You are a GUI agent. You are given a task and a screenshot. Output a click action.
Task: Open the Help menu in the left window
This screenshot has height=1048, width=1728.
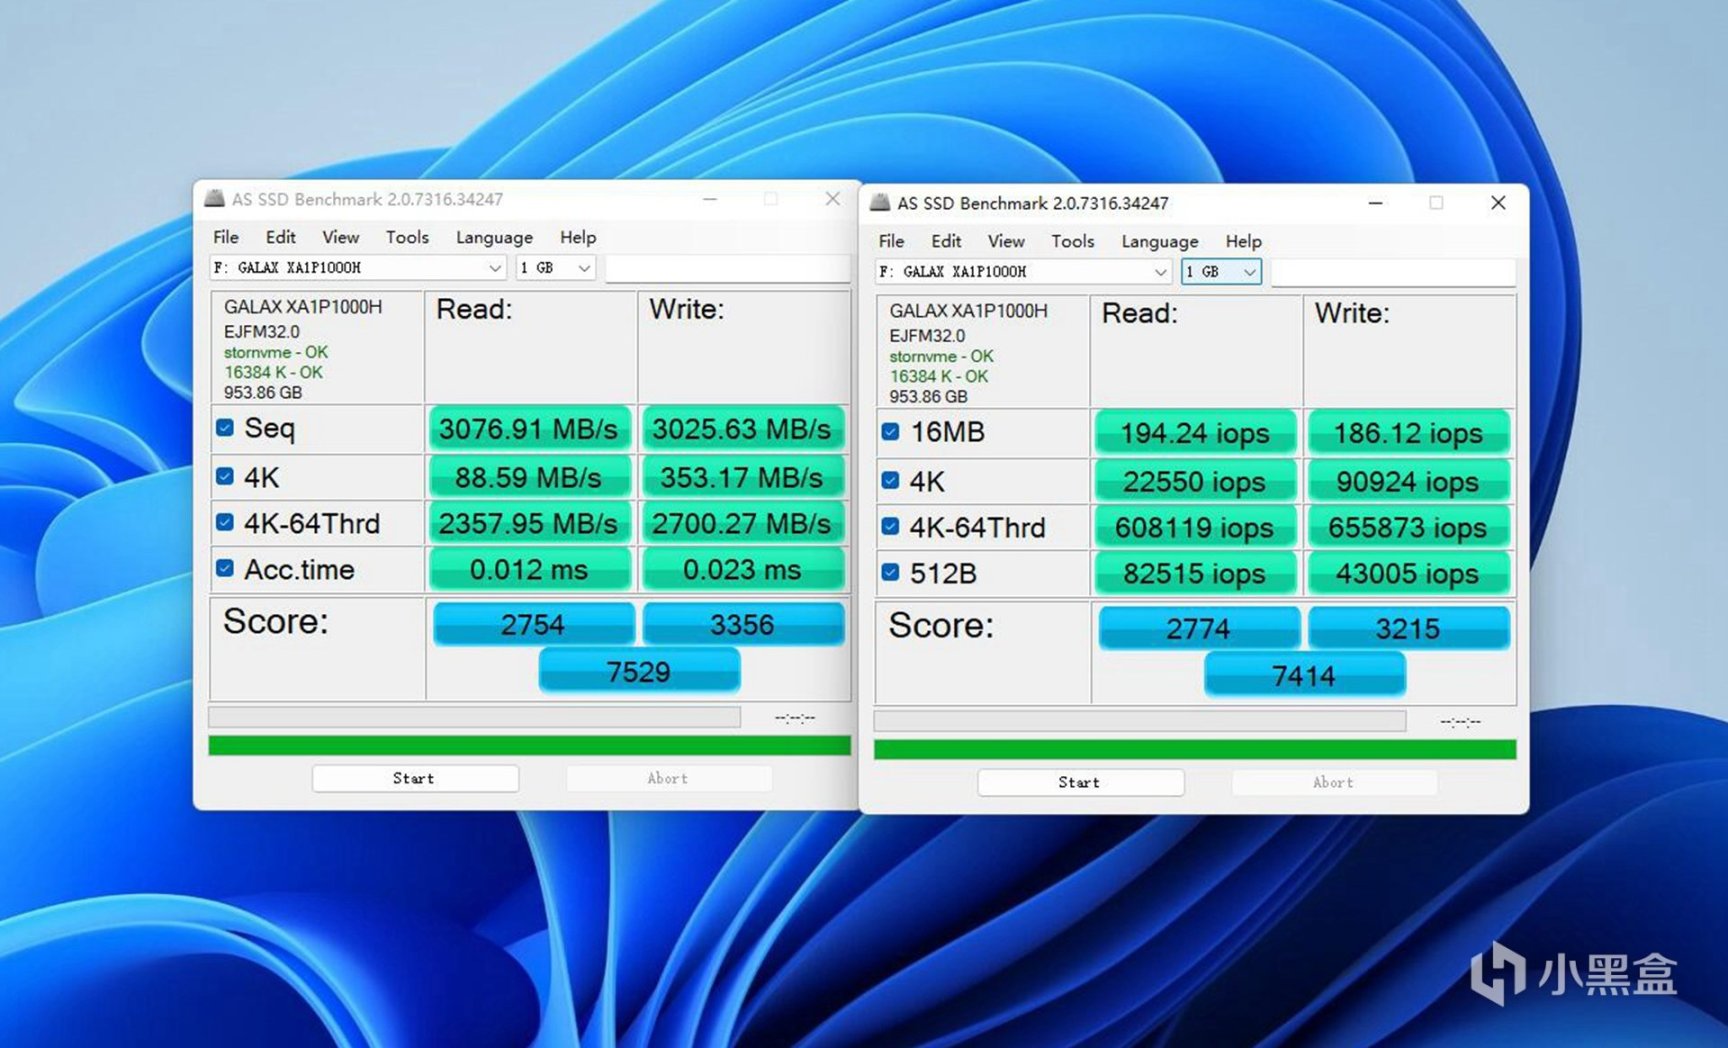(x=578, y=237)
